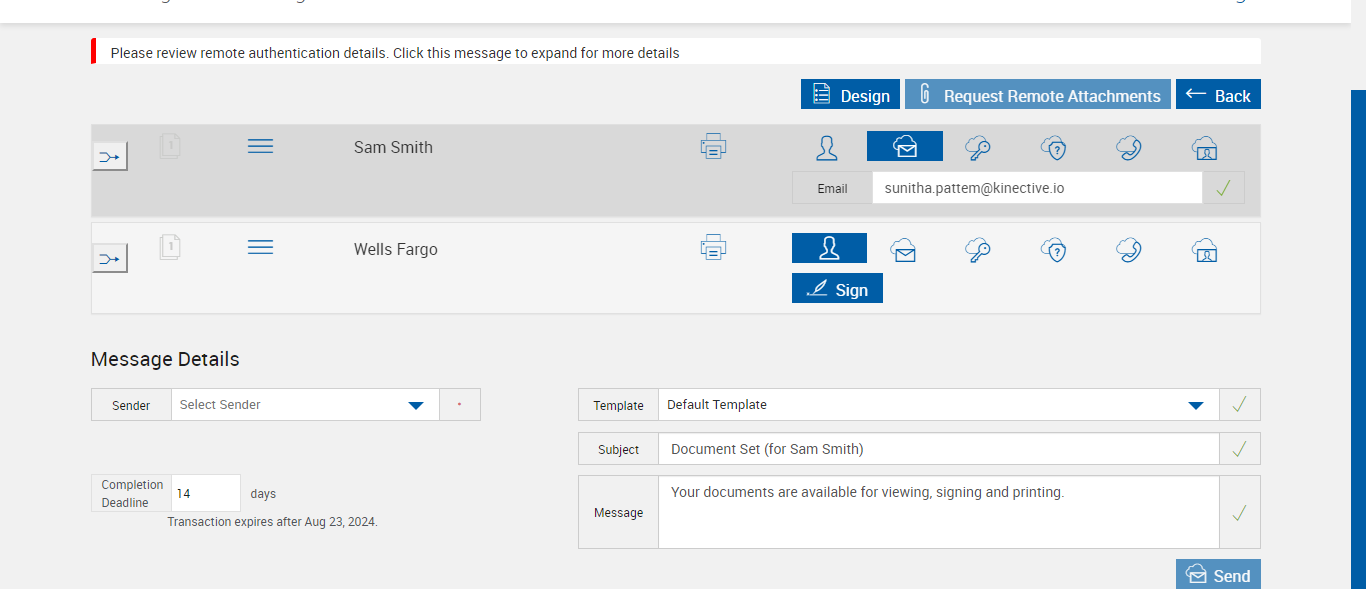Choose password key authentication for Sam Smith
The width and height of the screenshot is (1366, 589).
[x=978, y=148]
